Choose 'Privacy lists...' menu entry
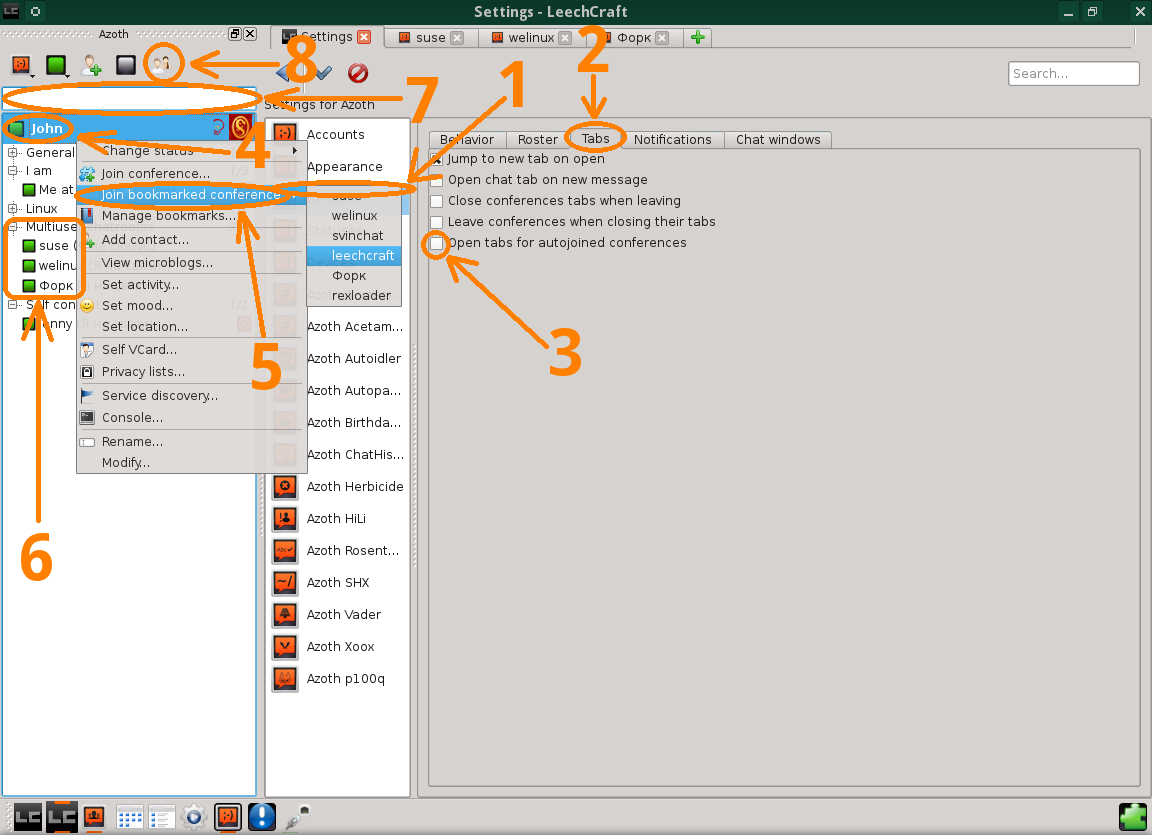1152x835 pixels. pyautogui.click(x=143, y=372)
